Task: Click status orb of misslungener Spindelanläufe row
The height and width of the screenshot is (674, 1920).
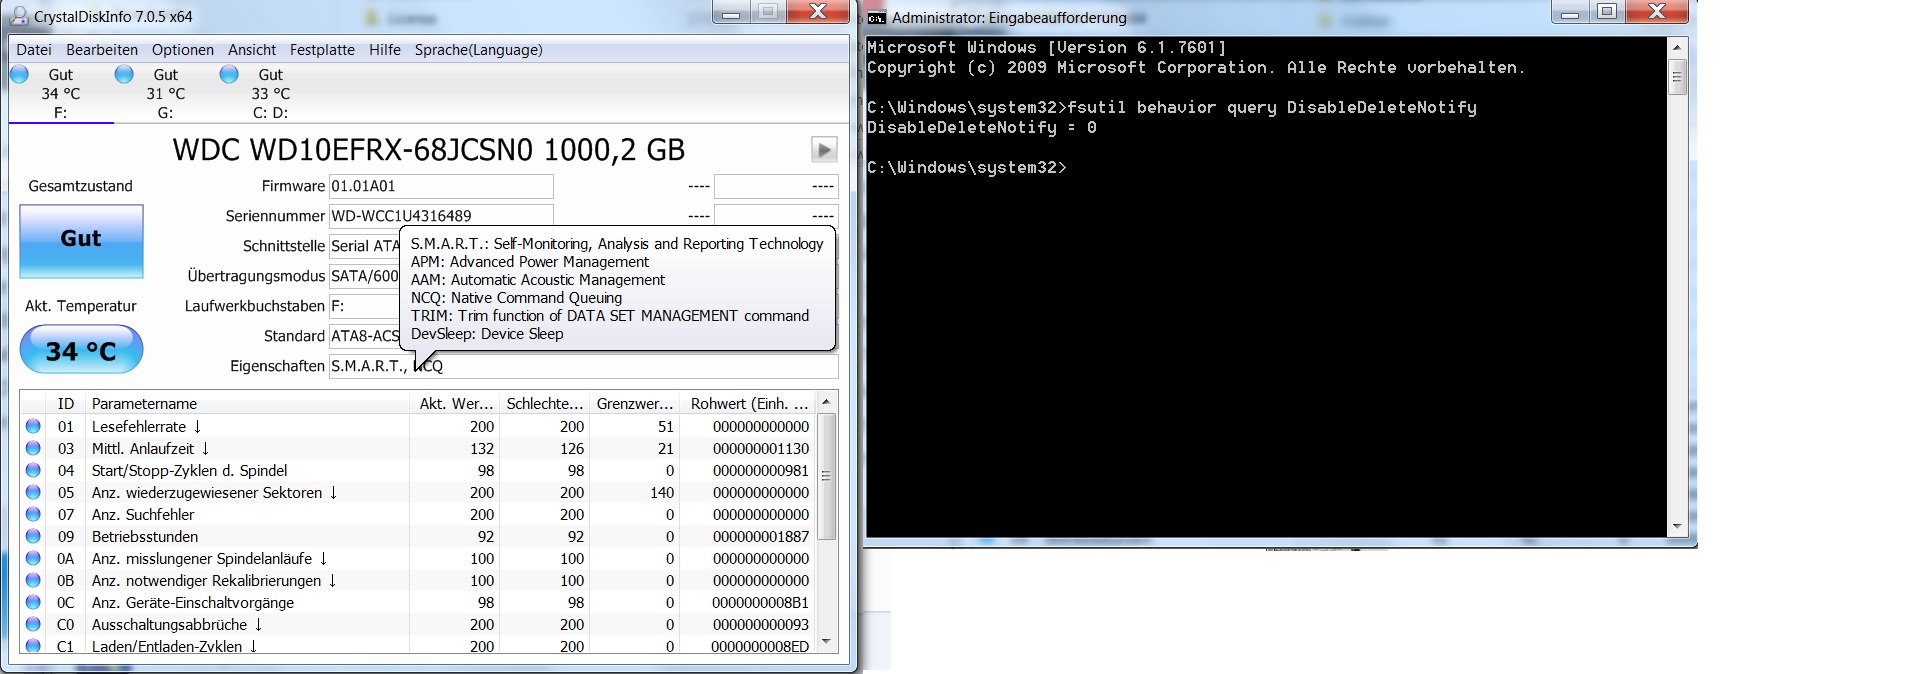Action: (x=33, y=559)
